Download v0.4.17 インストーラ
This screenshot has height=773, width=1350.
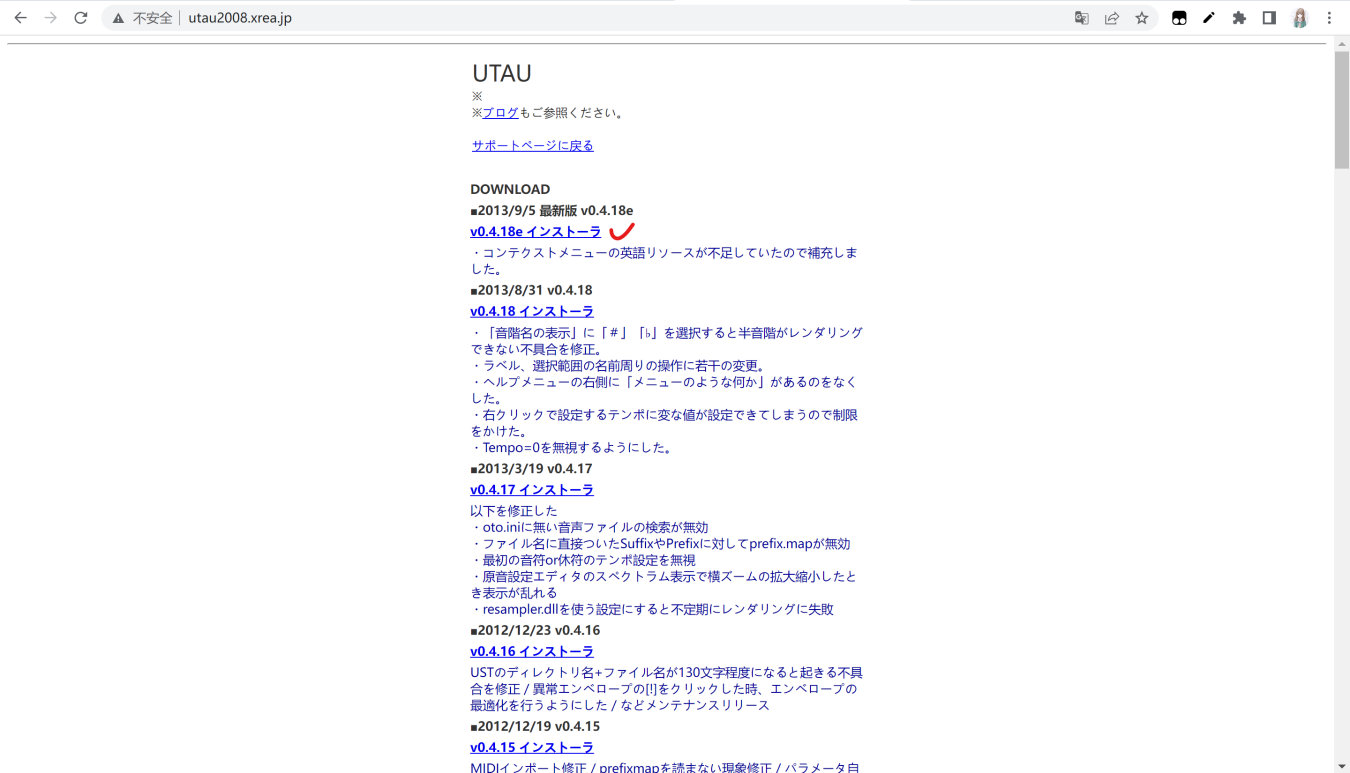point(532,490)
